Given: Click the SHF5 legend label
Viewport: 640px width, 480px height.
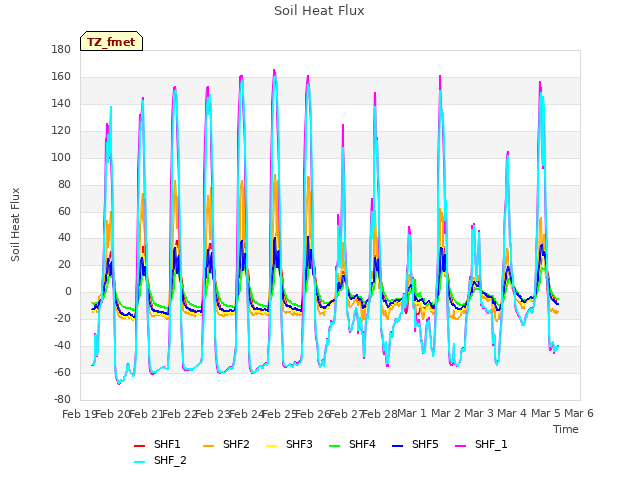Looking at the screenshot, I should [425, 444].
